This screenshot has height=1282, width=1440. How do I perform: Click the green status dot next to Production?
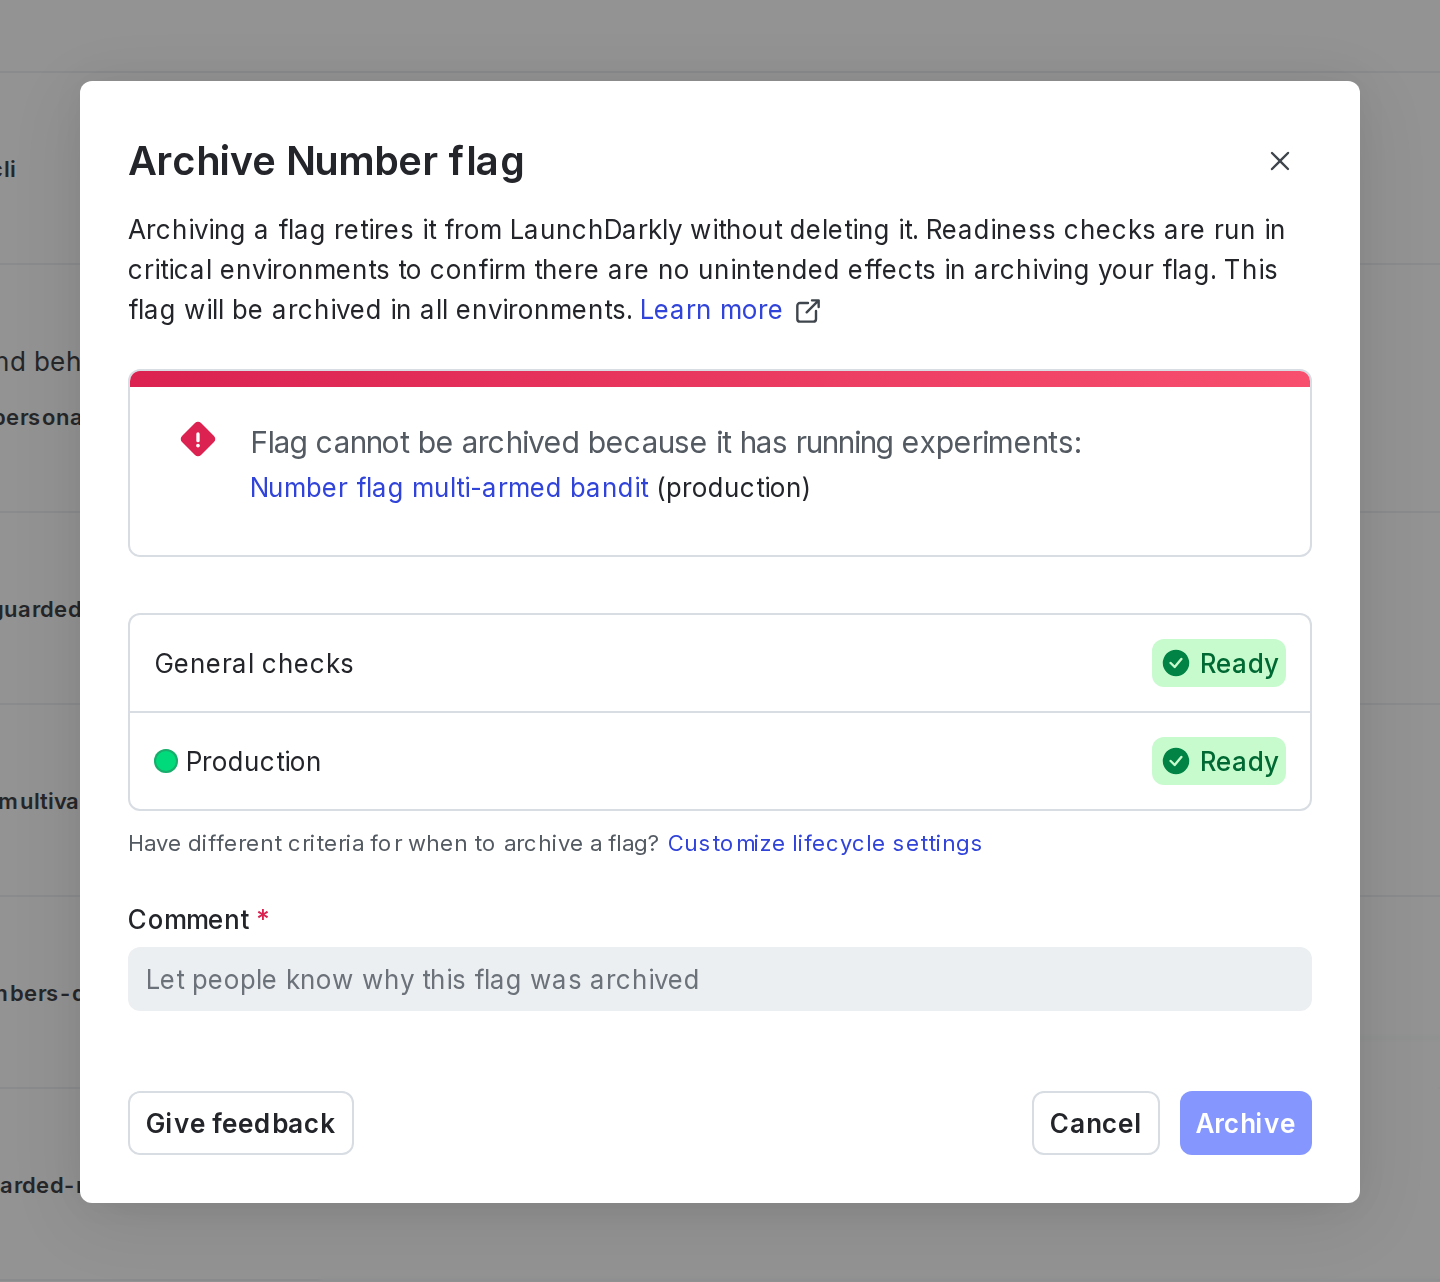166,761
